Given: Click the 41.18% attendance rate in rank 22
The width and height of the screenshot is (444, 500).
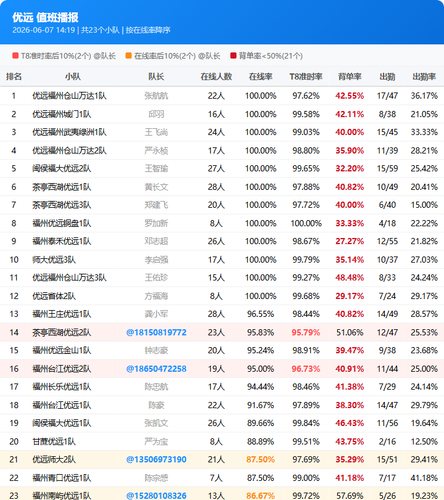Looking at the screenshot, I should coord(424,478).
